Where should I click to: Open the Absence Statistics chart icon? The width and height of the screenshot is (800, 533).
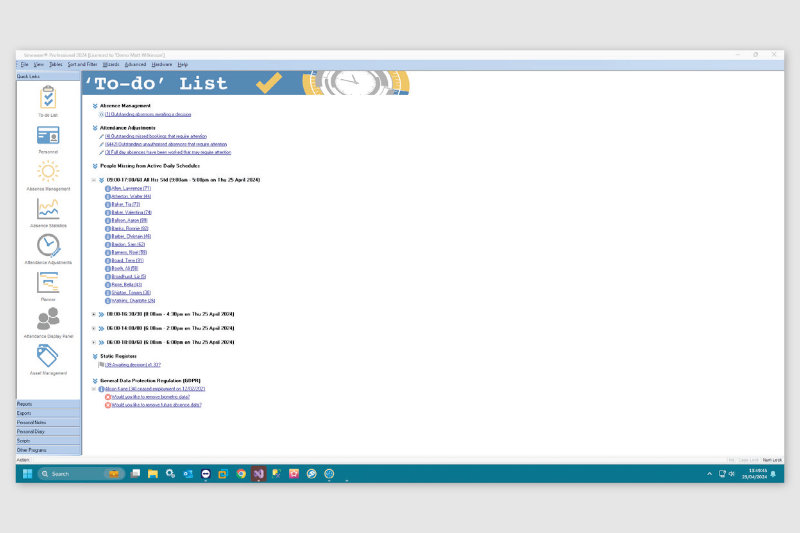(x=48, y=209)
